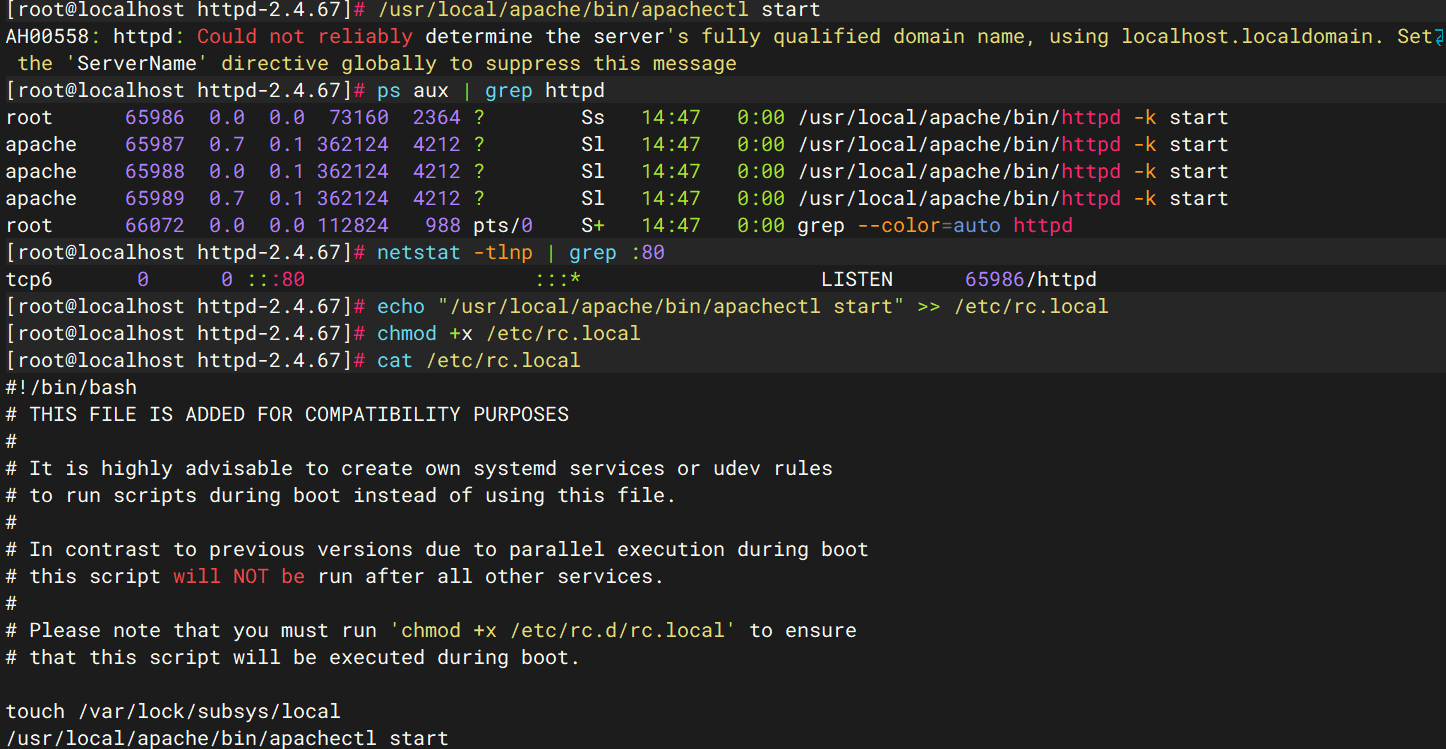Click the ':::80' local address
This screenshot has width=1446, height=749.
pyautogui.click(x=275, y=280)
